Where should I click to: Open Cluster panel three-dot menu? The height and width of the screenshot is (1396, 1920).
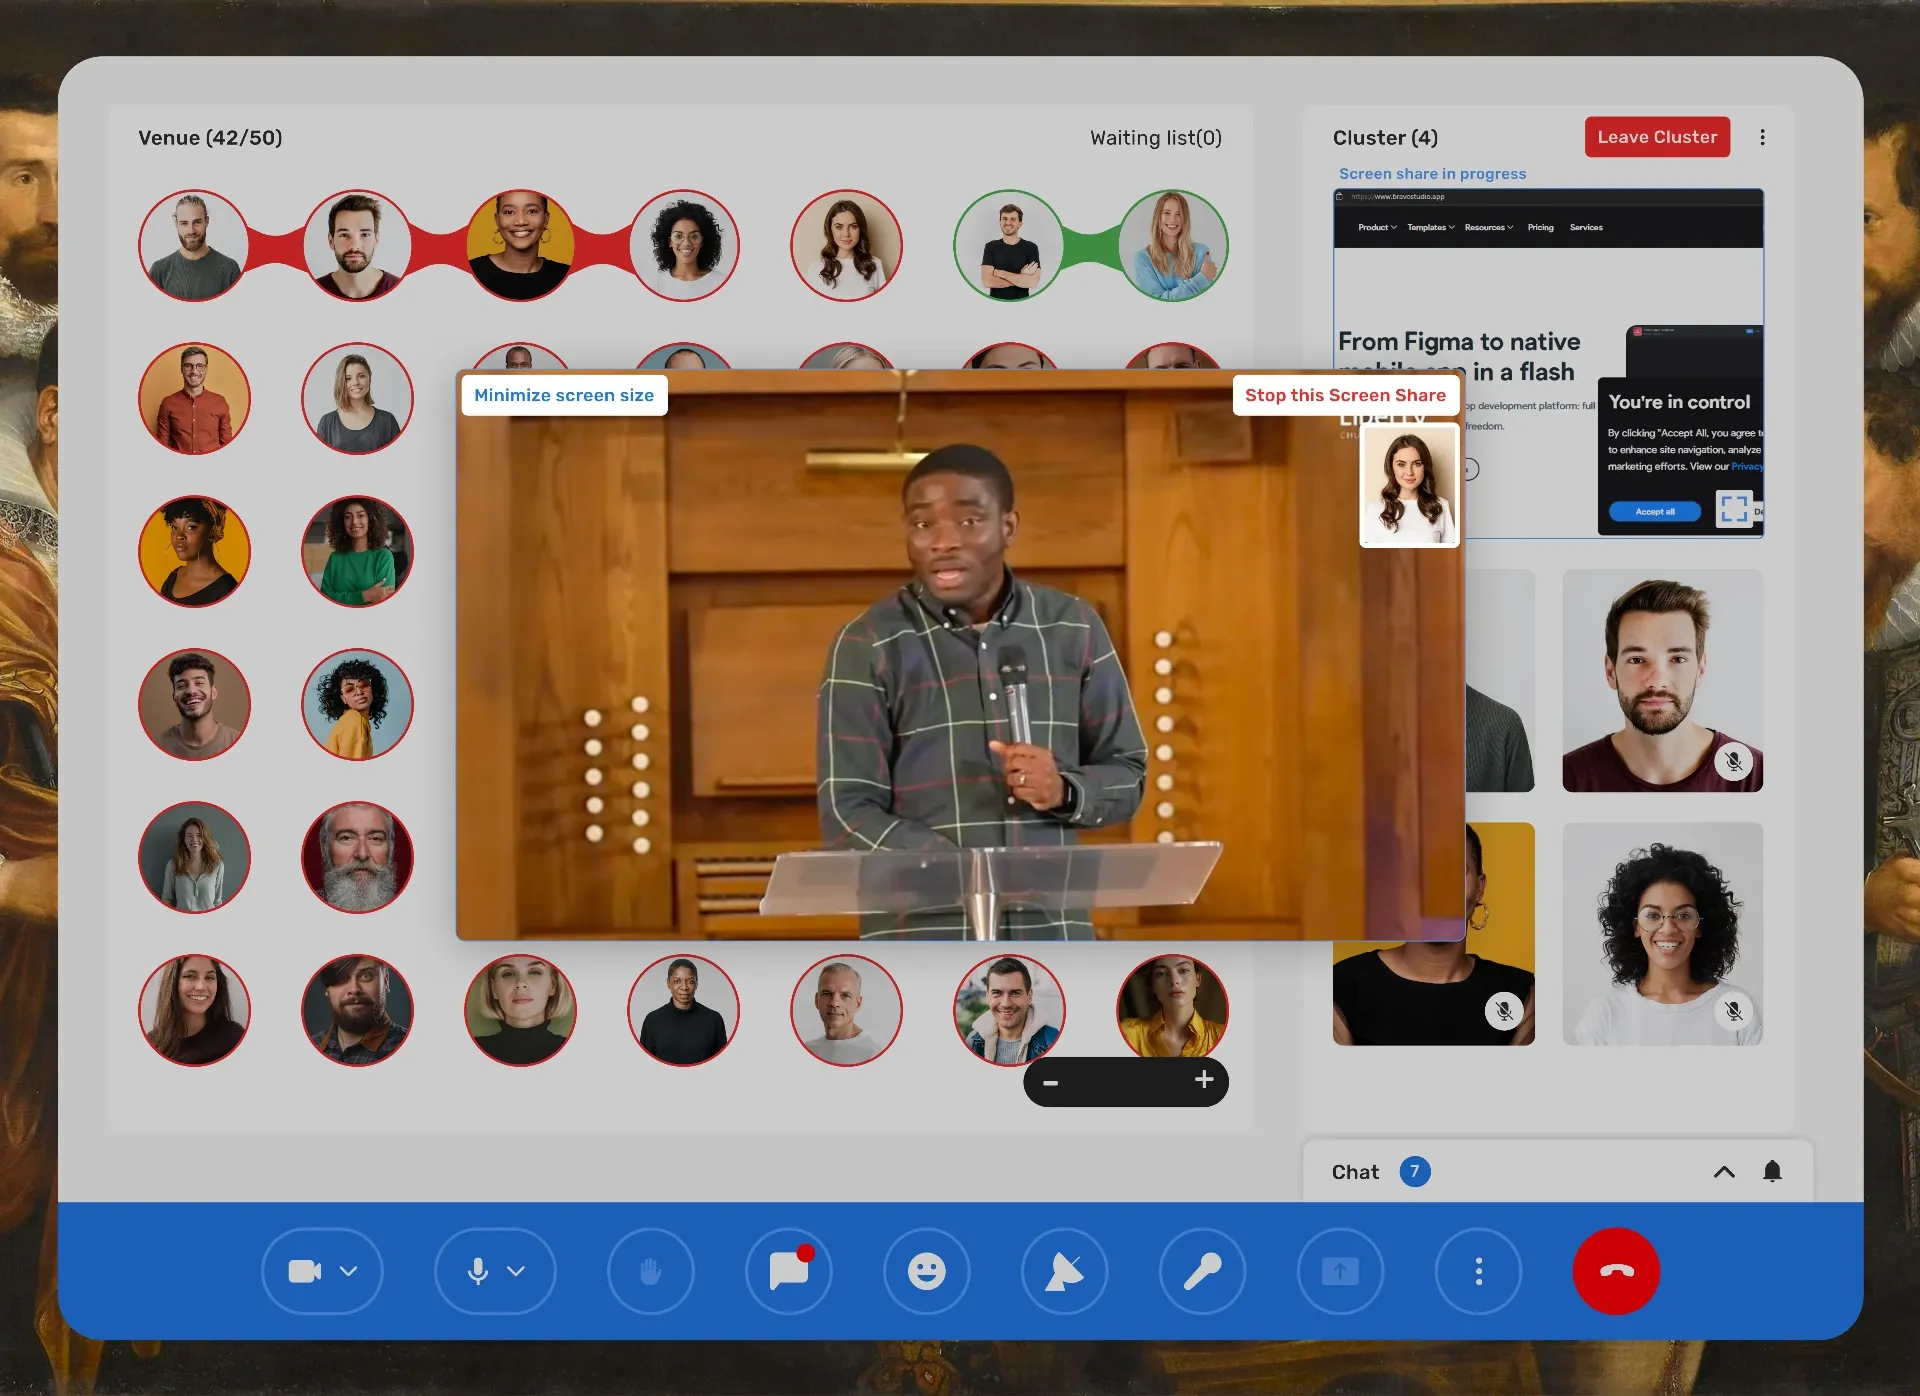point(1762,137)
